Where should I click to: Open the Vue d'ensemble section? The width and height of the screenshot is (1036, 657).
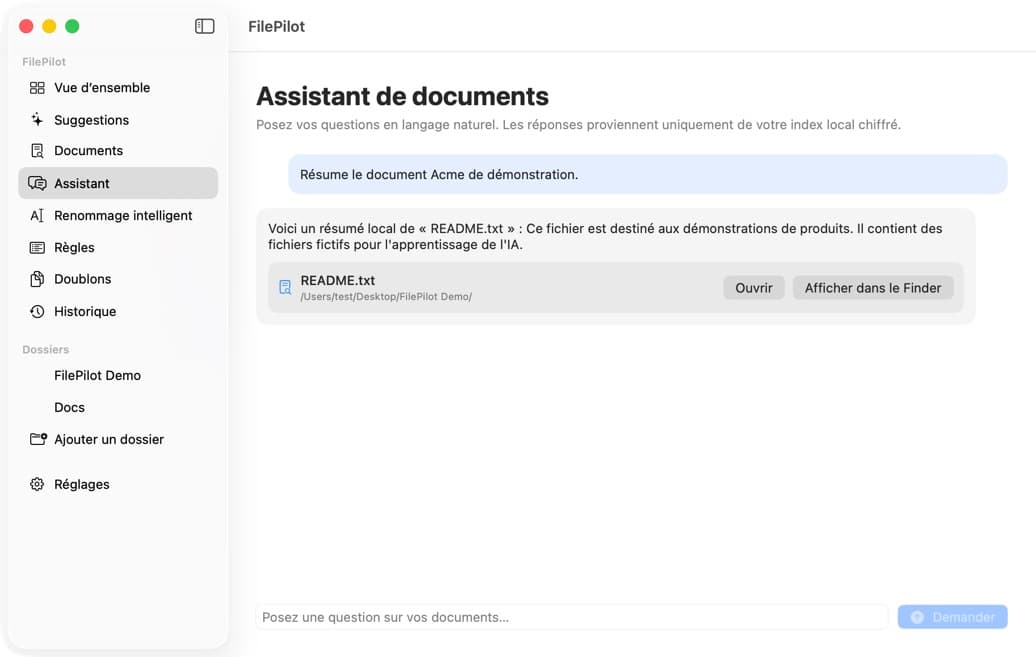click(118, 88)
